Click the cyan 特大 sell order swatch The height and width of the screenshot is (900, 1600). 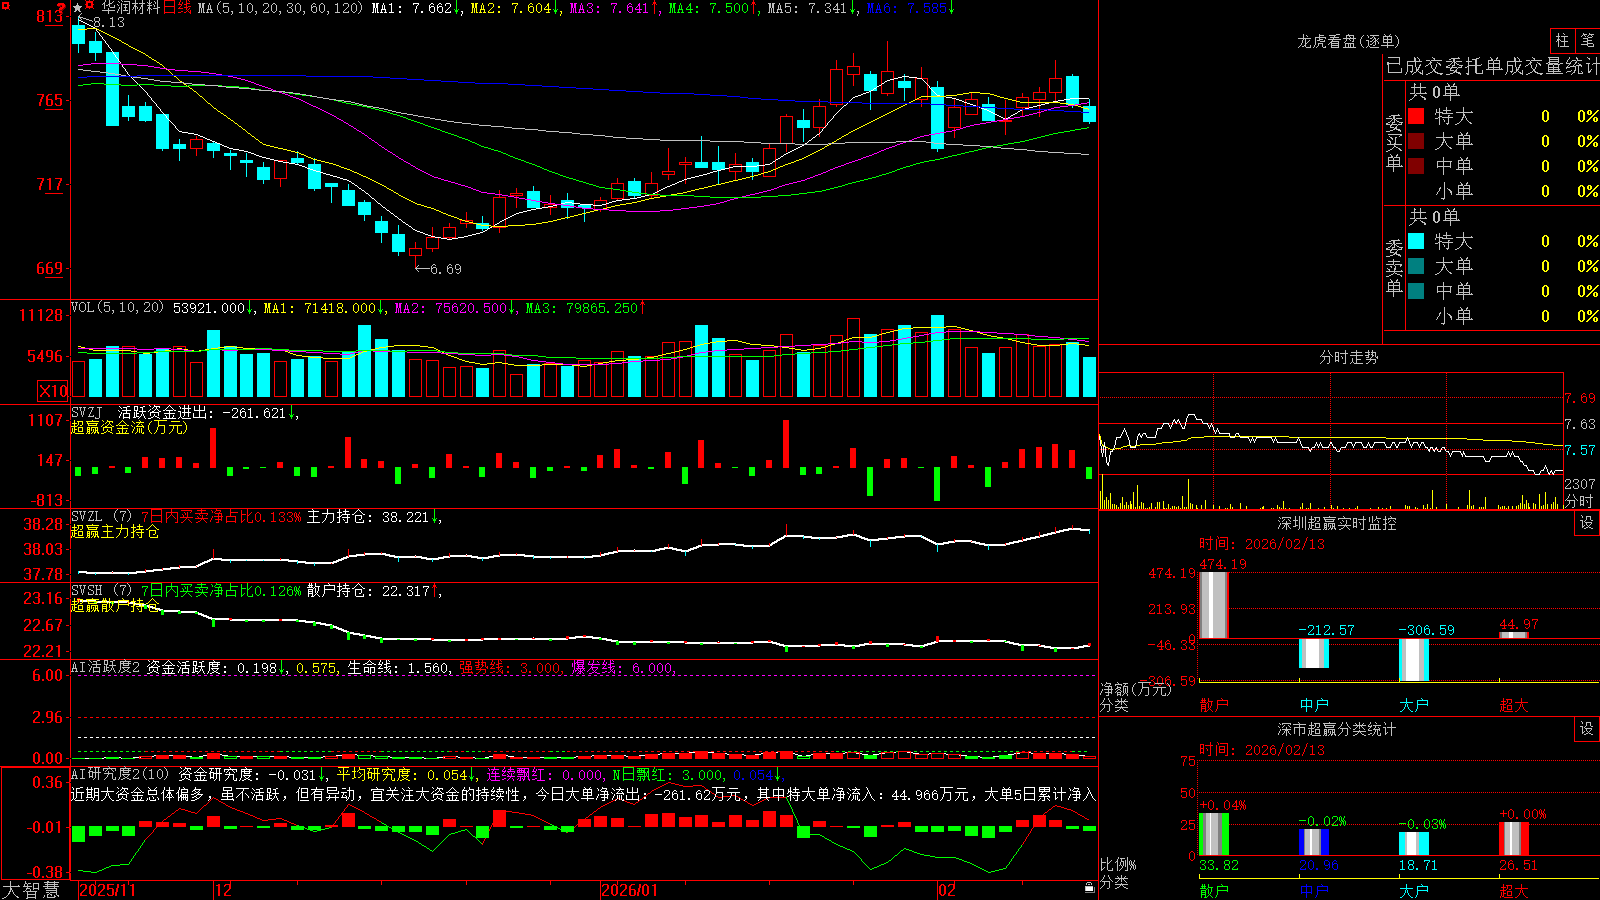[x=1416, y=241]
